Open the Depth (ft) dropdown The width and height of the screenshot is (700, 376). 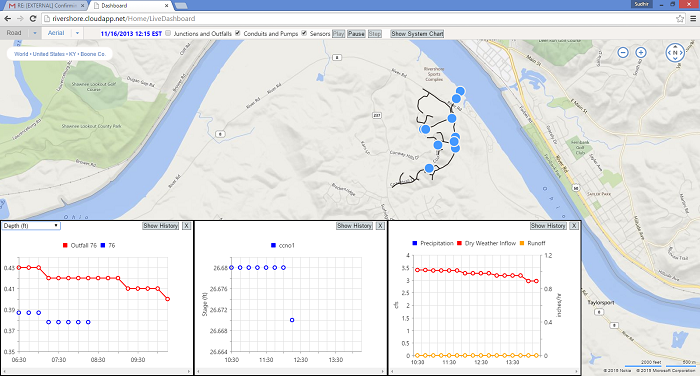click(31, 226)
